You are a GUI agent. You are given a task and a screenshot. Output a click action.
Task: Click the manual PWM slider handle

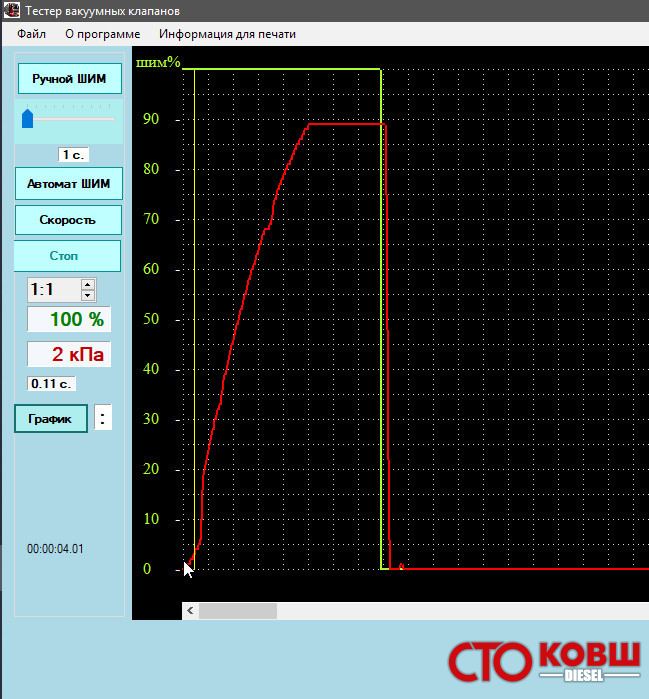pyautogui.click(x=28, y=120)
